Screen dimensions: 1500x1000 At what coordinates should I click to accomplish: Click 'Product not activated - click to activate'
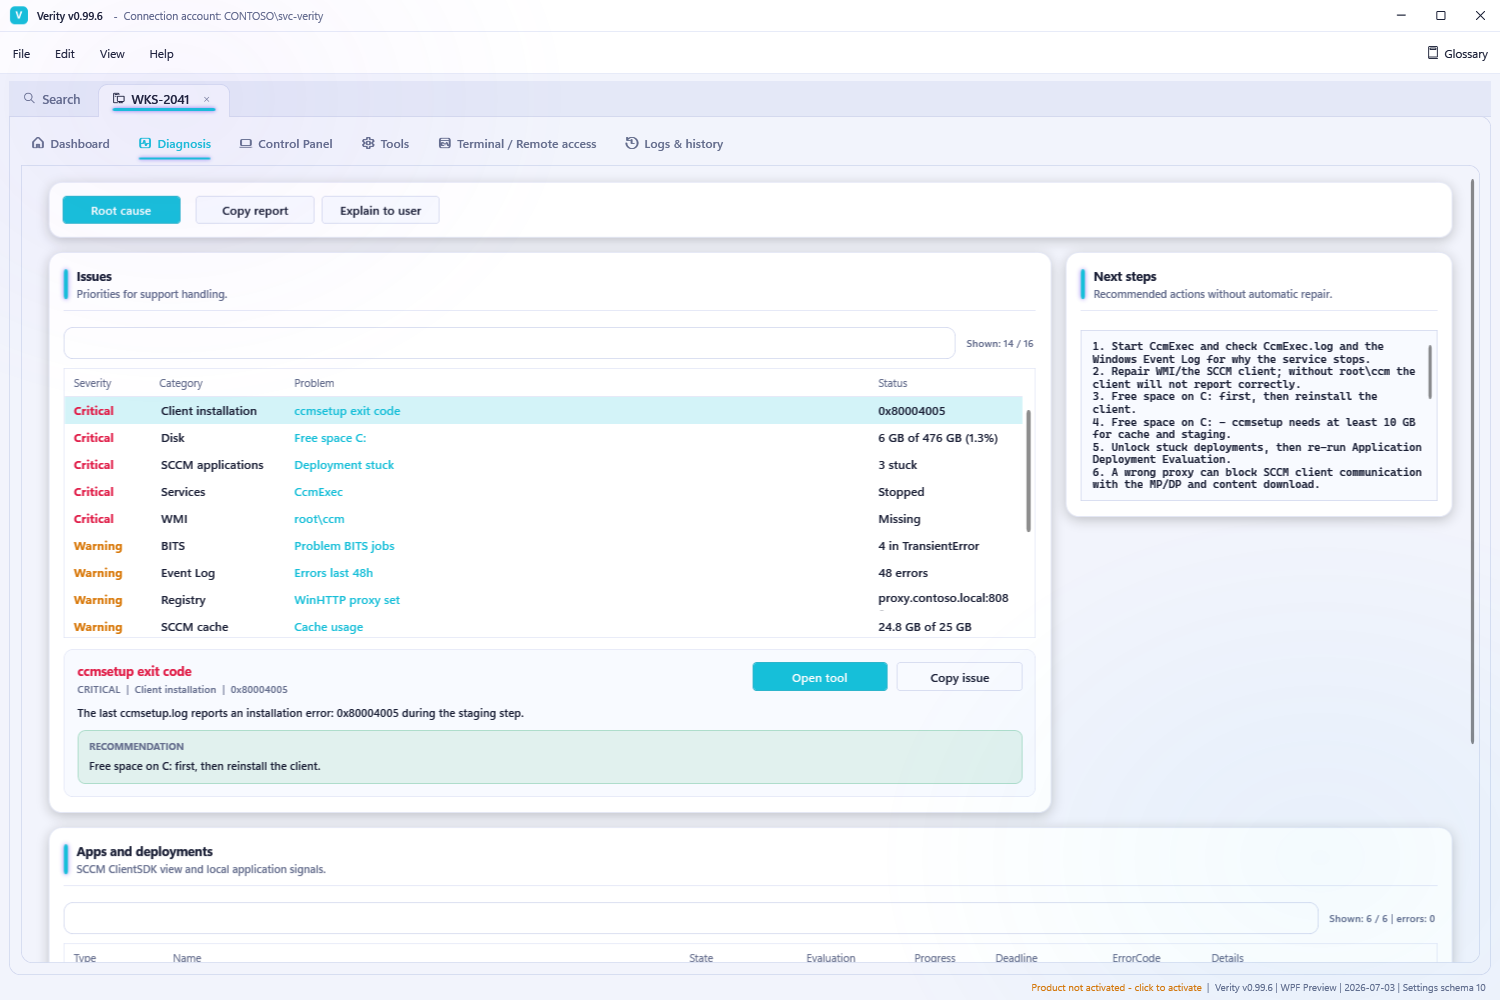coord(1116,988)
